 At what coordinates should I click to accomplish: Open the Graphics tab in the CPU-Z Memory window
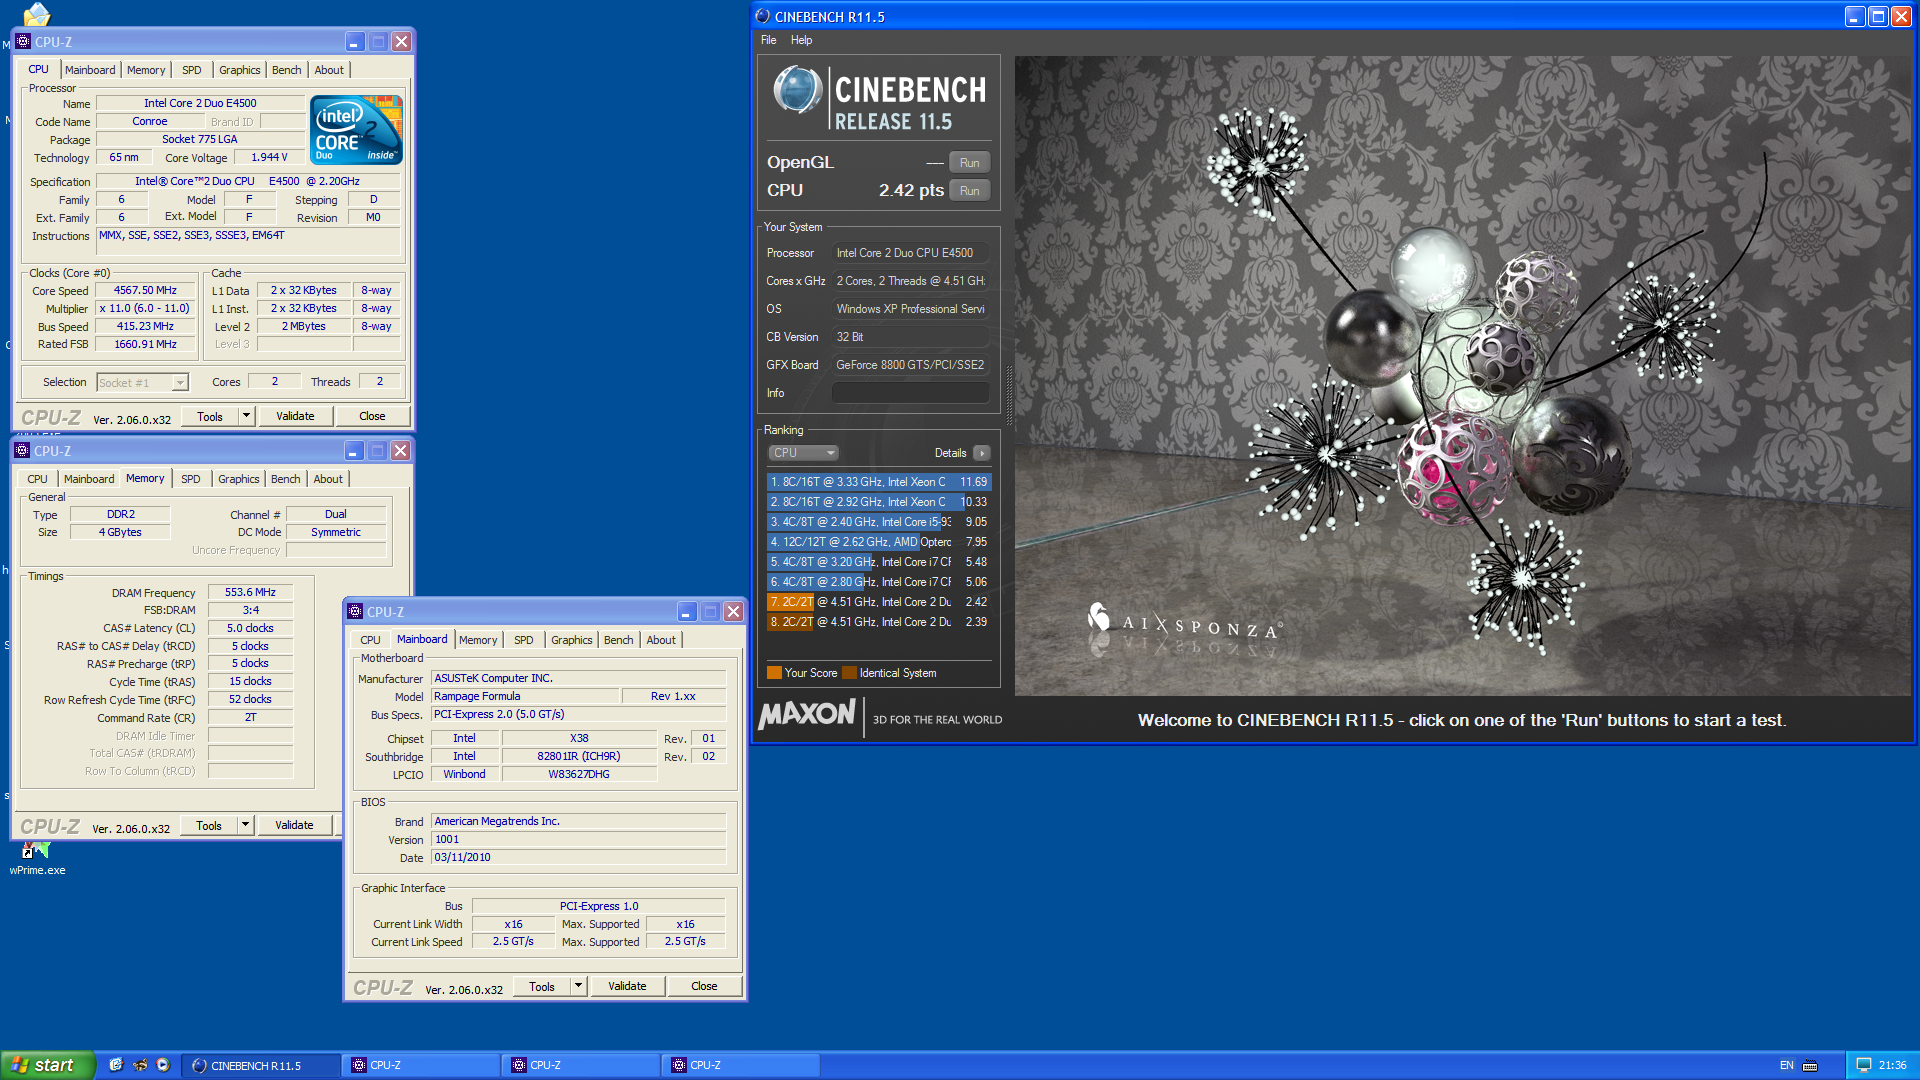coord(239,479)
